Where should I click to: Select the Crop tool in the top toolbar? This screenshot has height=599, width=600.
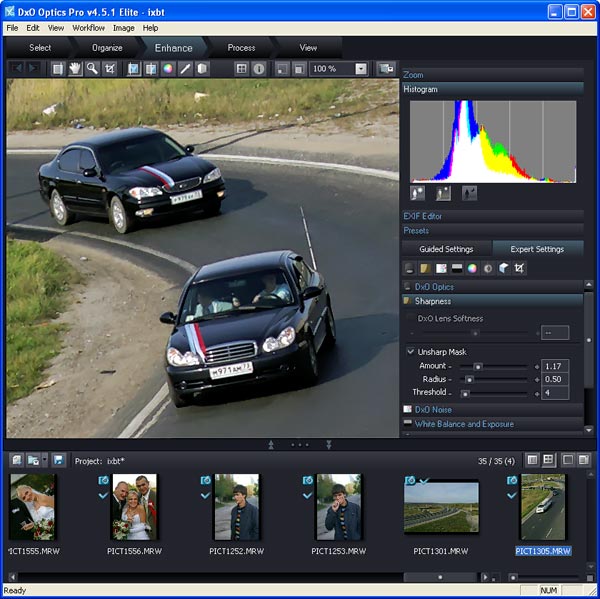(109, 69)
